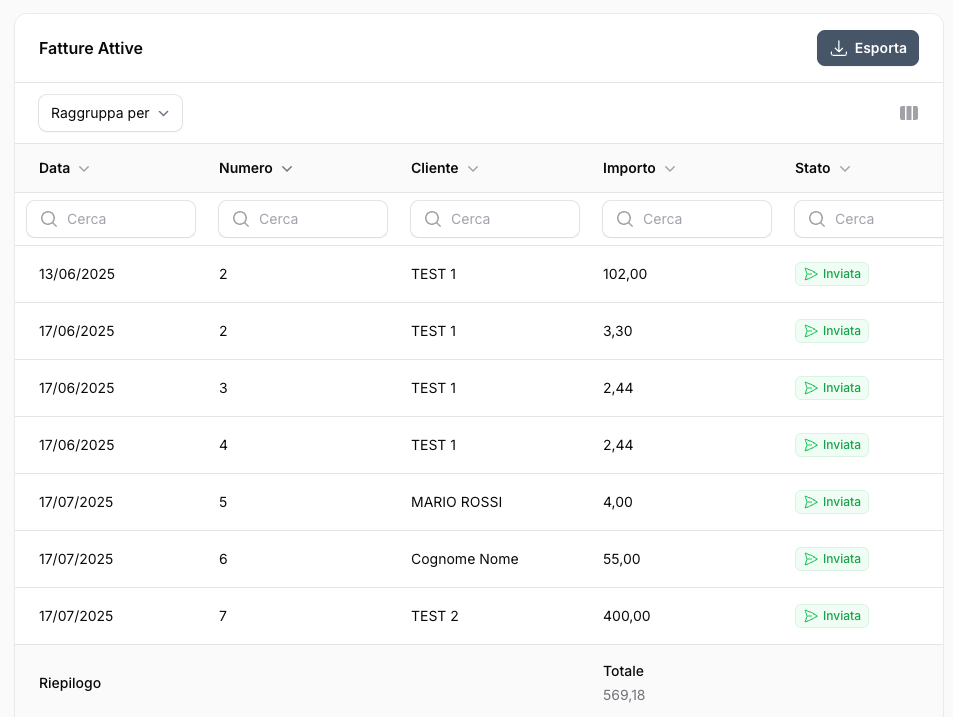Click Inviata badge for 13/06/2025 invoice
Image resolution: width=953 pixels, height=717 pixels.
pyautogui.click(x=832, y=274)
